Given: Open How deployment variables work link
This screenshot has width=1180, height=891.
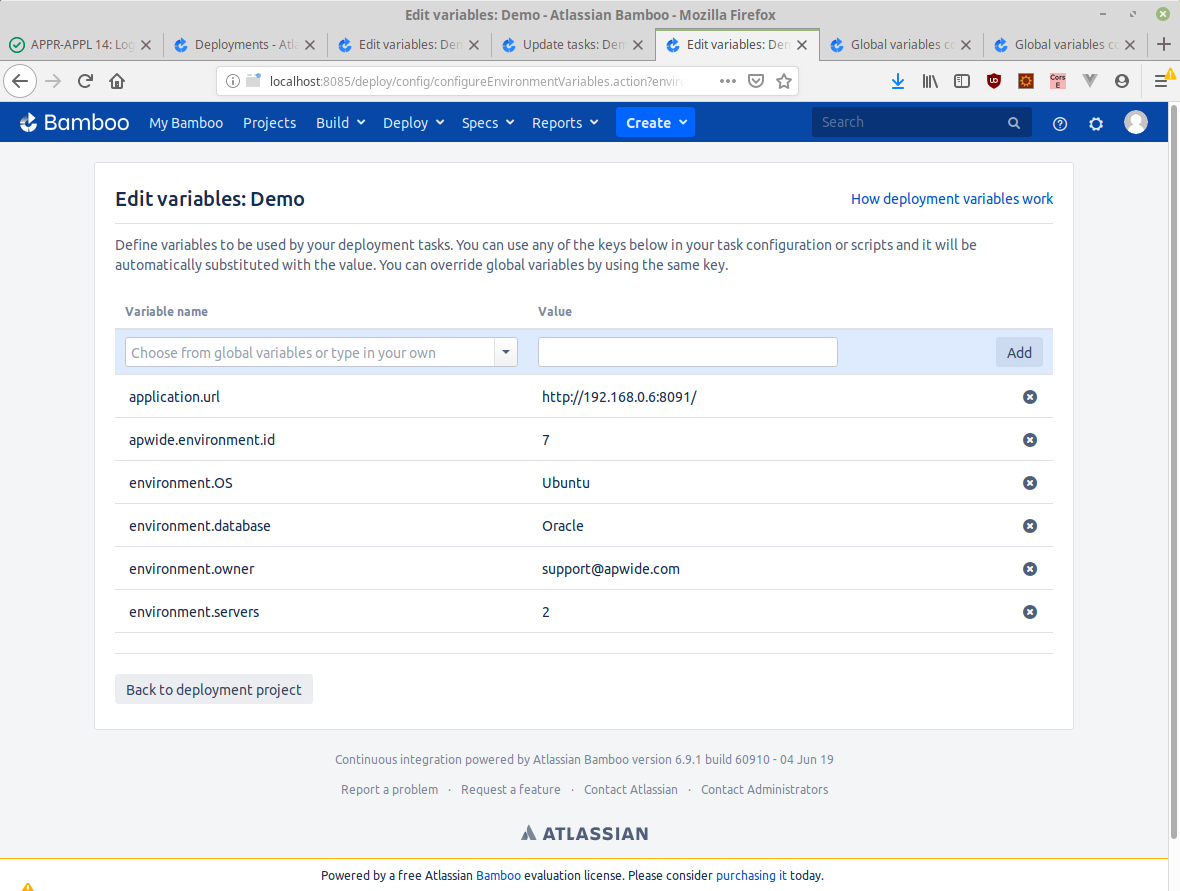Looking at the screenshot, I should [951, 199].
